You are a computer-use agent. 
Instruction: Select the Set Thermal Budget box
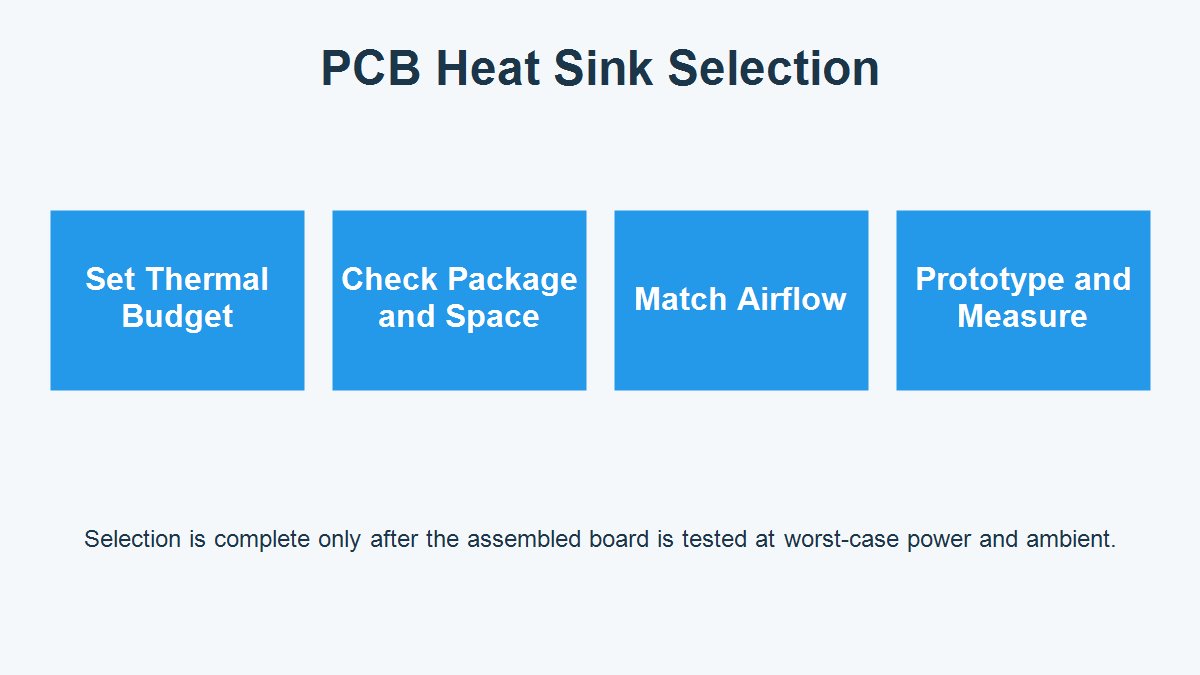(x=177, y=300)
